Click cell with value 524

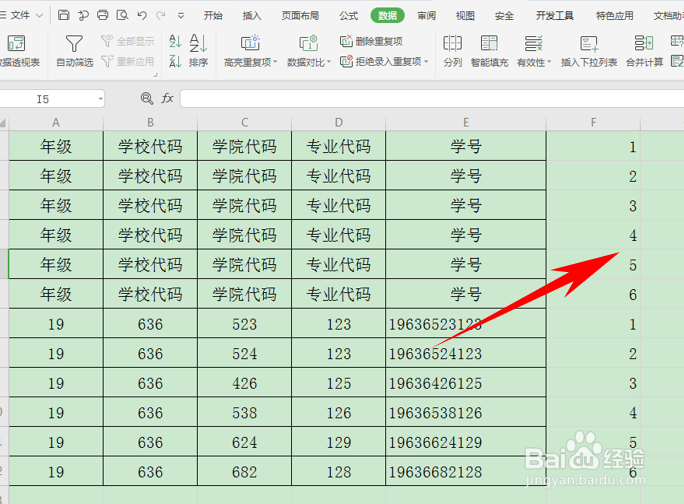coord(244,353)
